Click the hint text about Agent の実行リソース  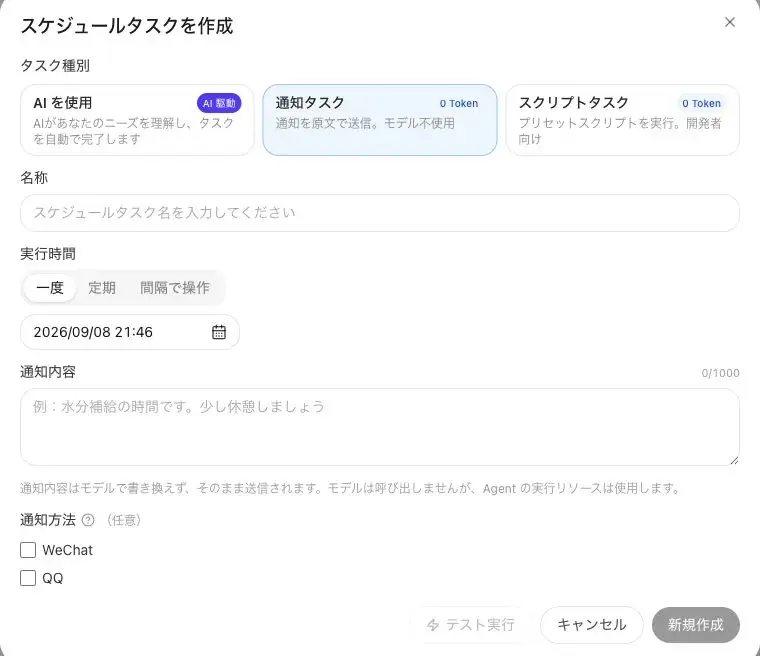coord(351,488)
